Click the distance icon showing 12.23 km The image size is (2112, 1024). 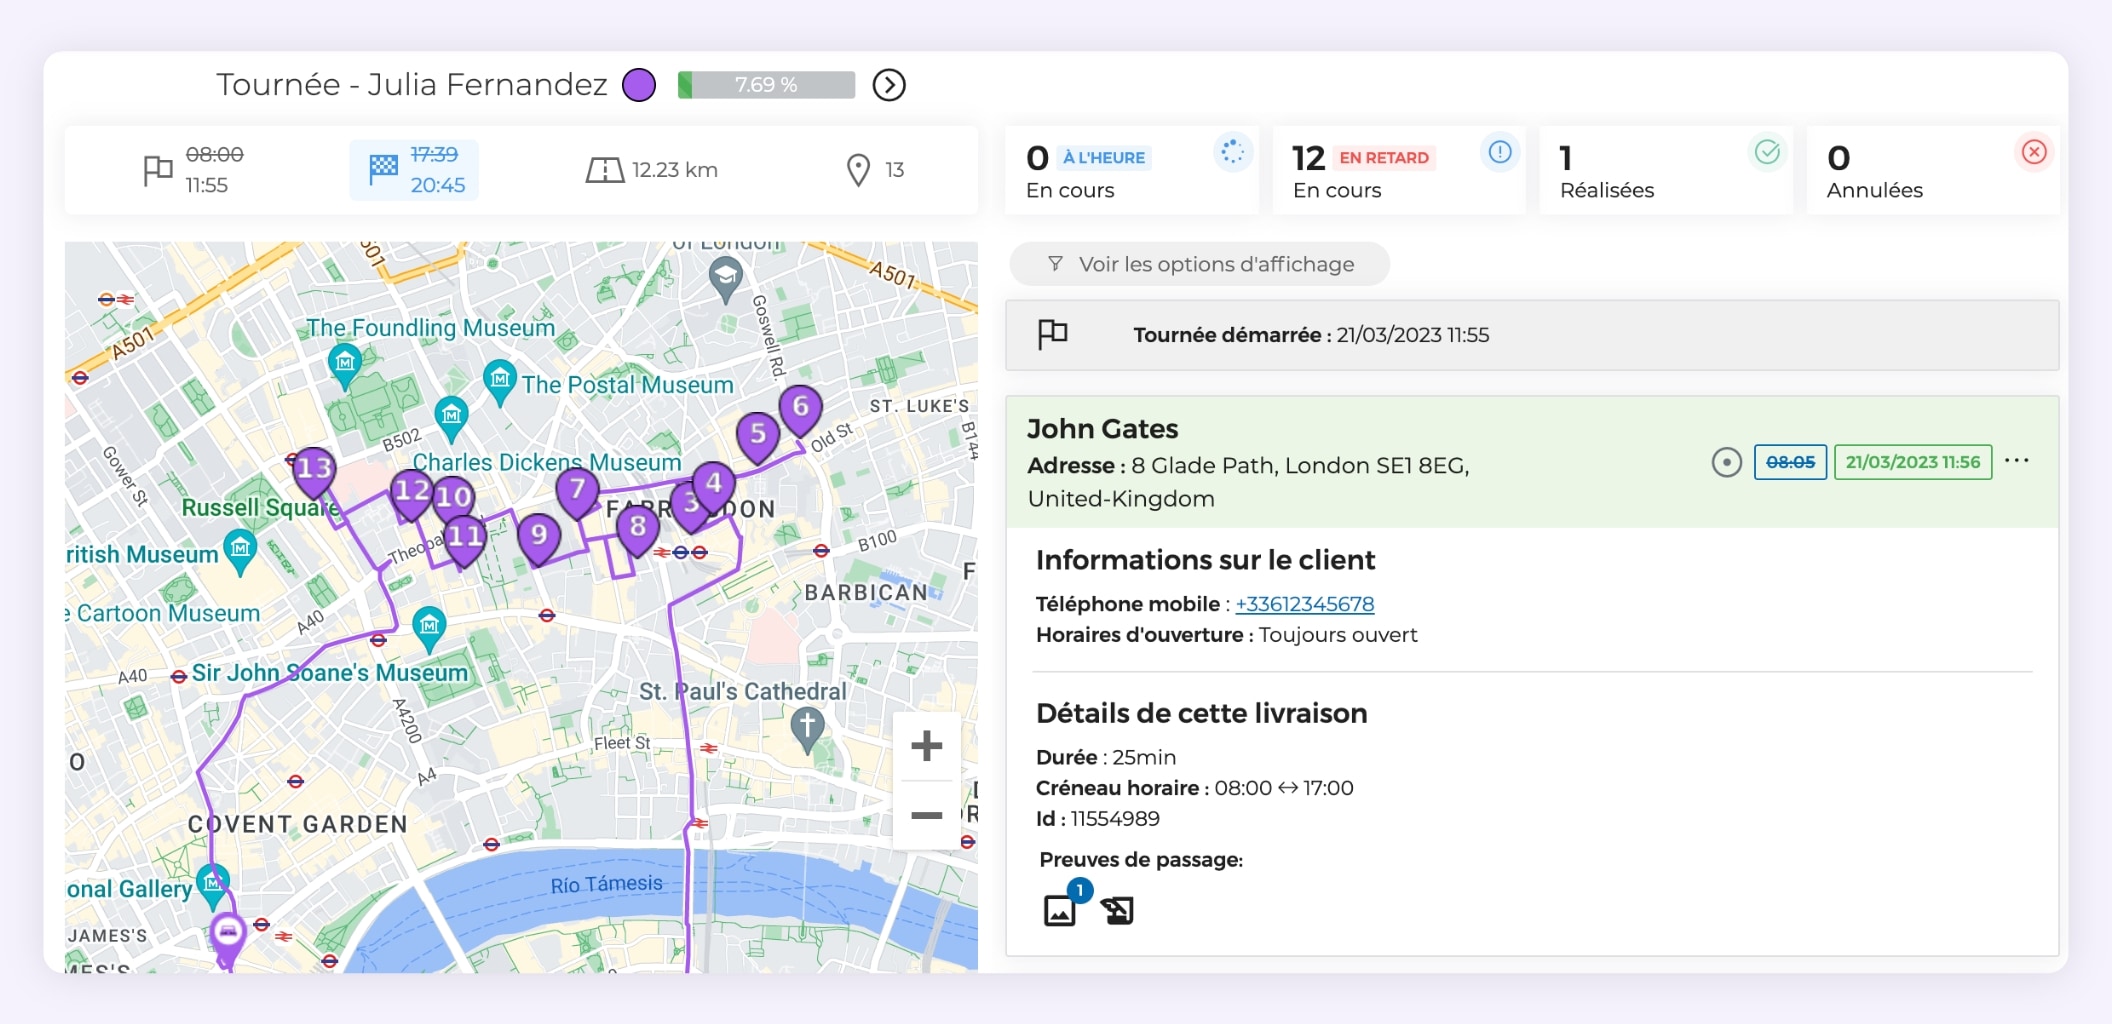[601, 169]
